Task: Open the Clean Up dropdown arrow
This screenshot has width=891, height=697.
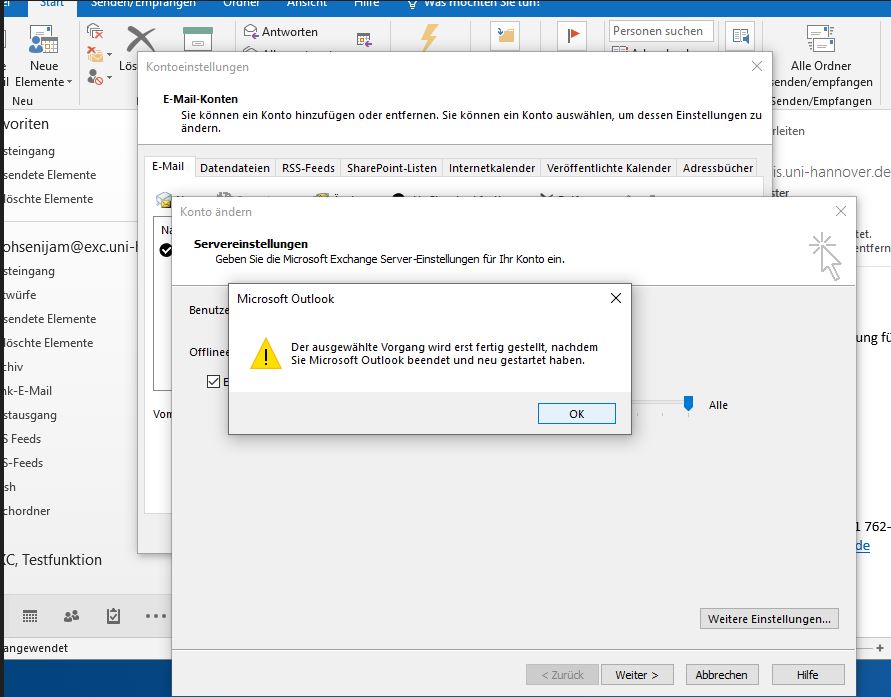Action: click(109, 55)
